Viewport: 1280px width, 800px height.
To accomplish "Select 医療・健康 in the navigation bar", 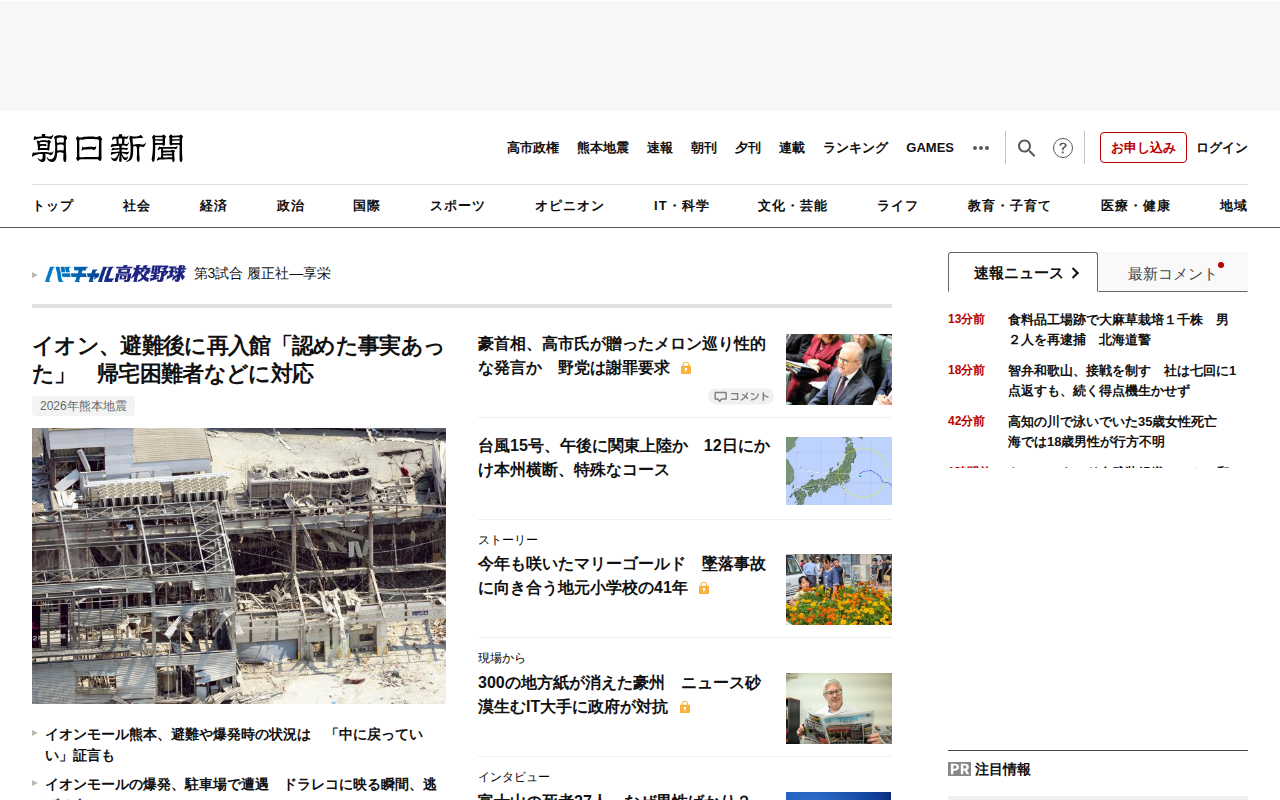I will pyautogui.click(x=1136, y=206).
